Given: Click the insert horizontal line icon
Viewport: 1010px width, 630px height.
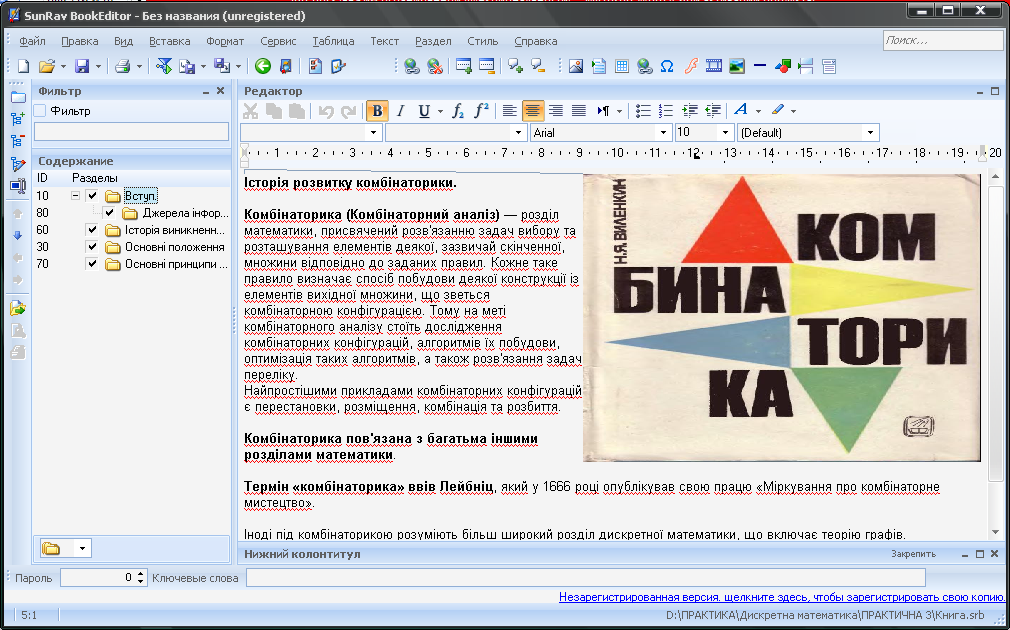Looking at the screenshot, I should [x=759, y=66].
